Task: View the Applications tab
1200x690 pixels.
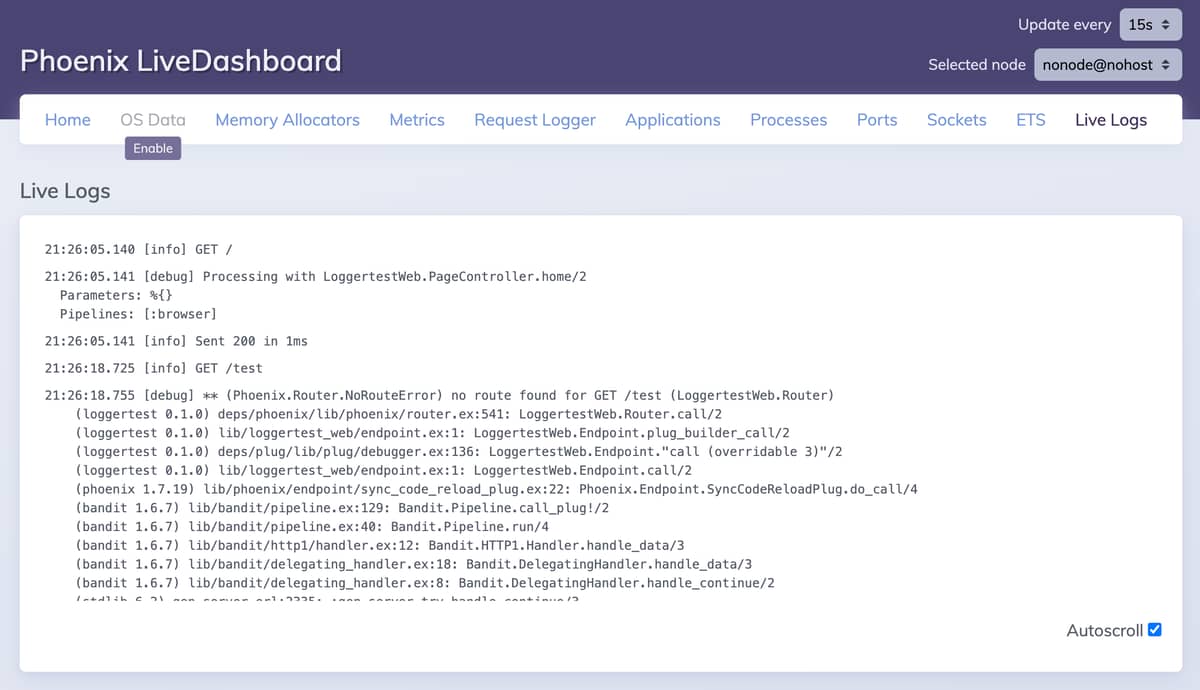Action: tap(672, 119)
